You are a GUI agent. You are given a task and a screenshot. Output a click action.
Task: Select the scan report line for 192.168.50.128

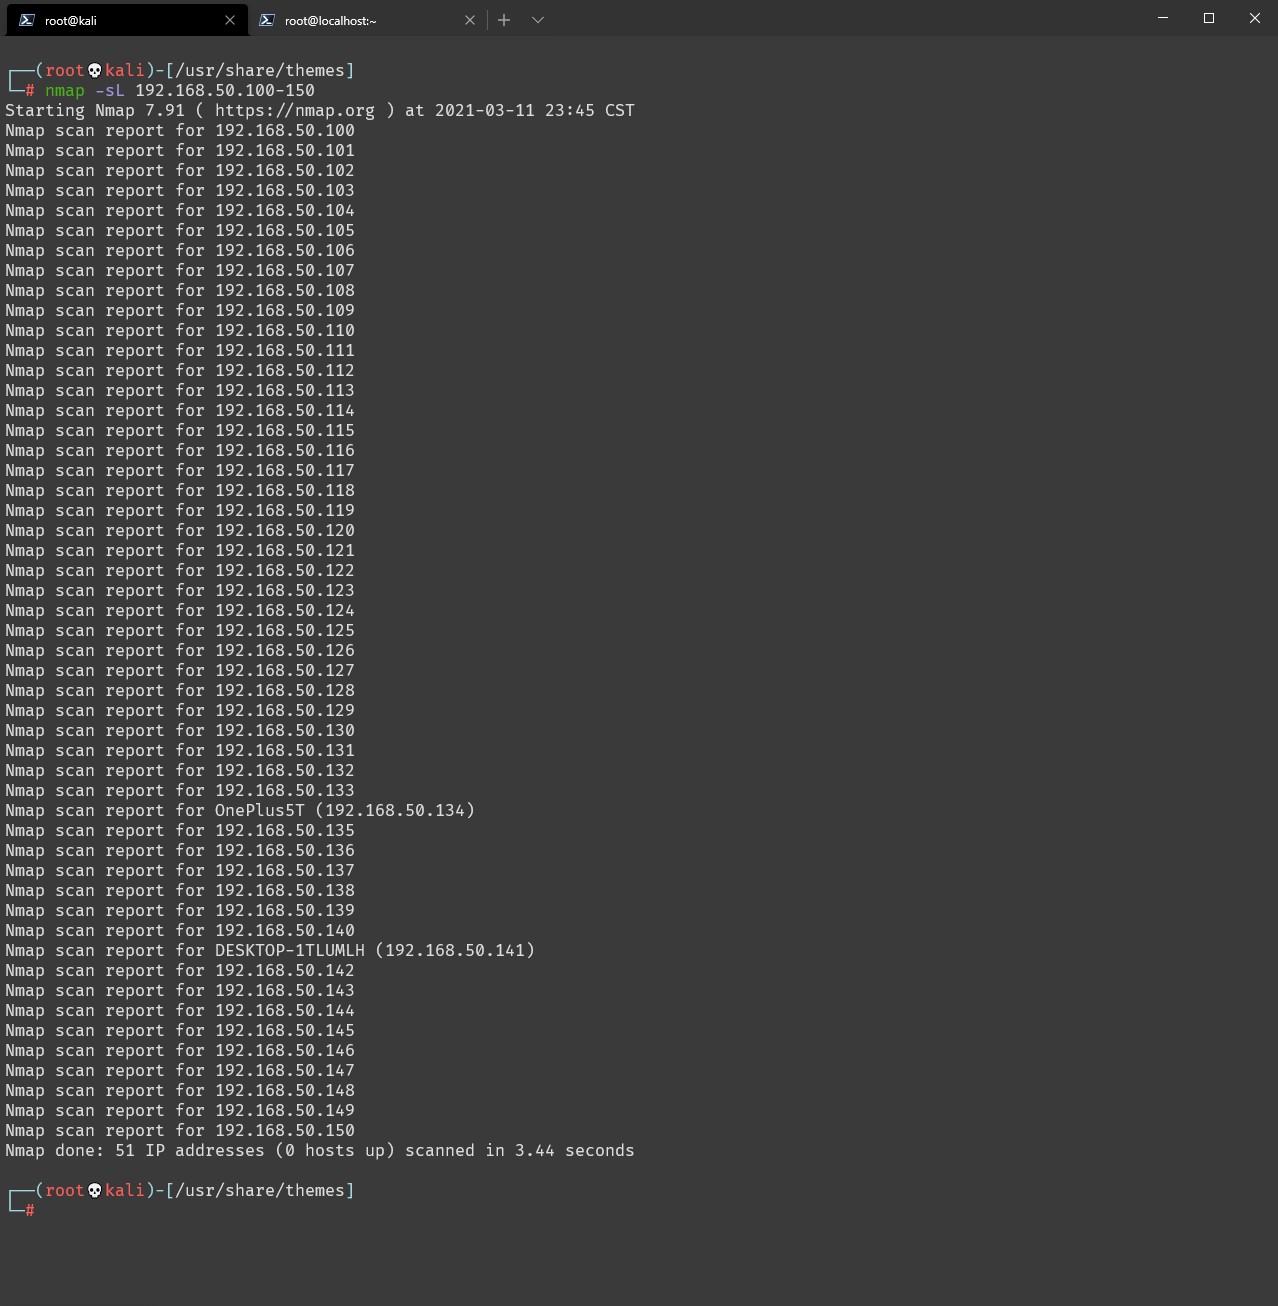pyautogui.click(x=180, y=690)
